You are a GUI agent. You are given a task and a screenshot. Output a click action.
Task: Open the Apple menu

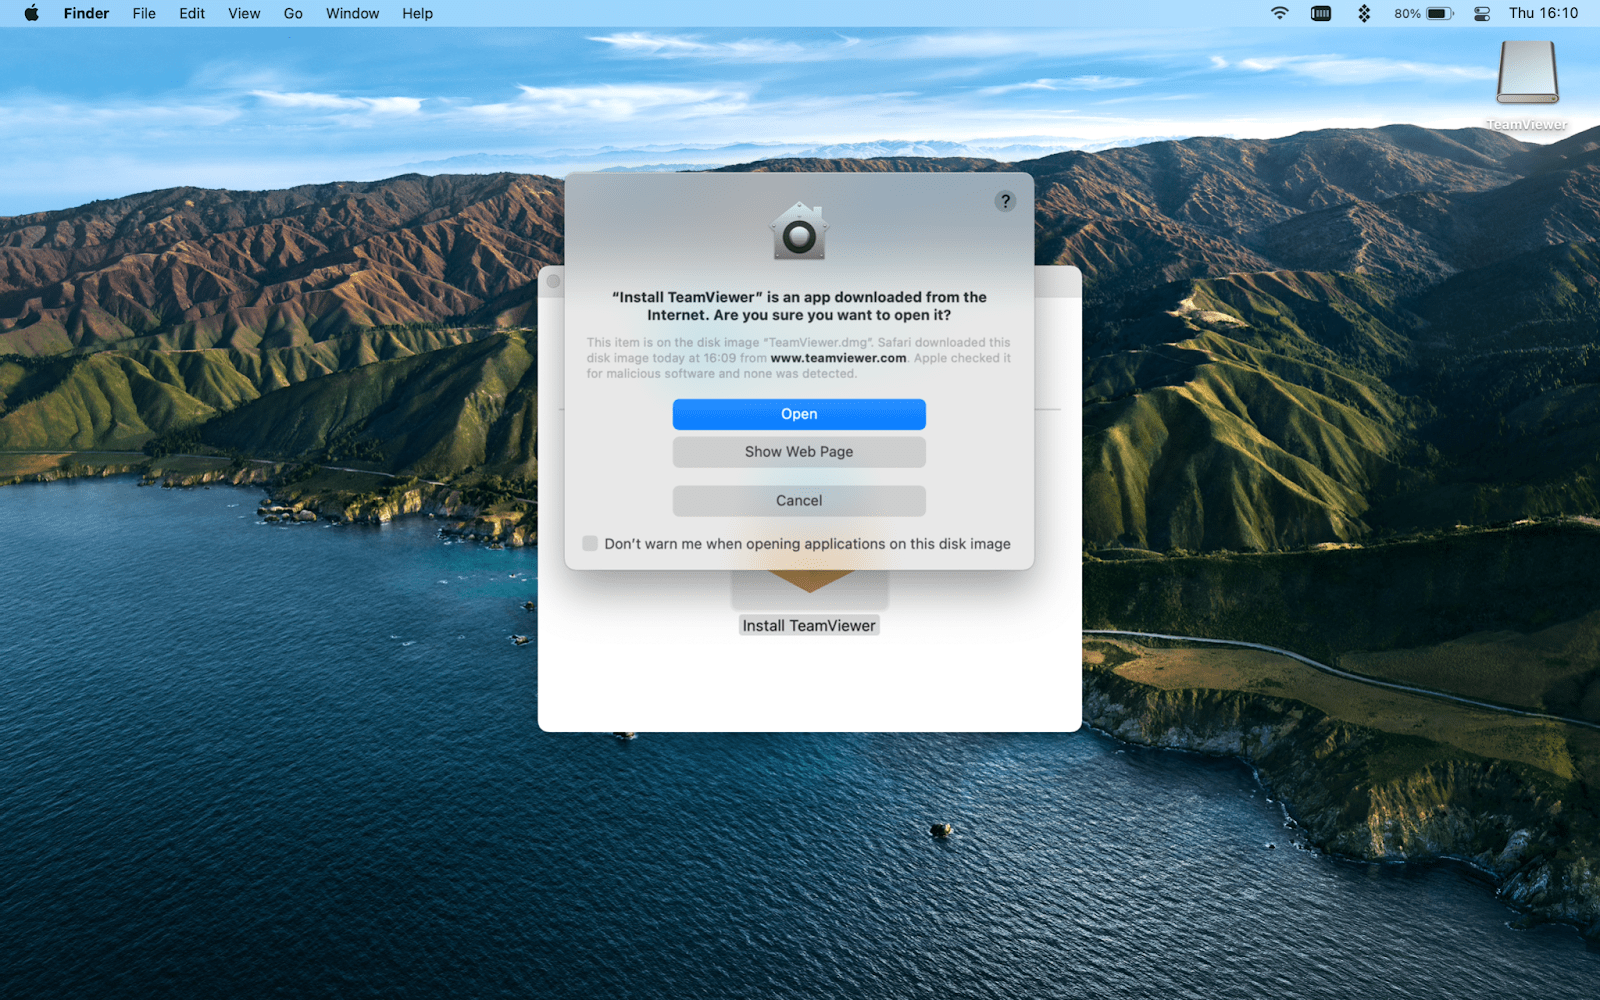[29, 13]
